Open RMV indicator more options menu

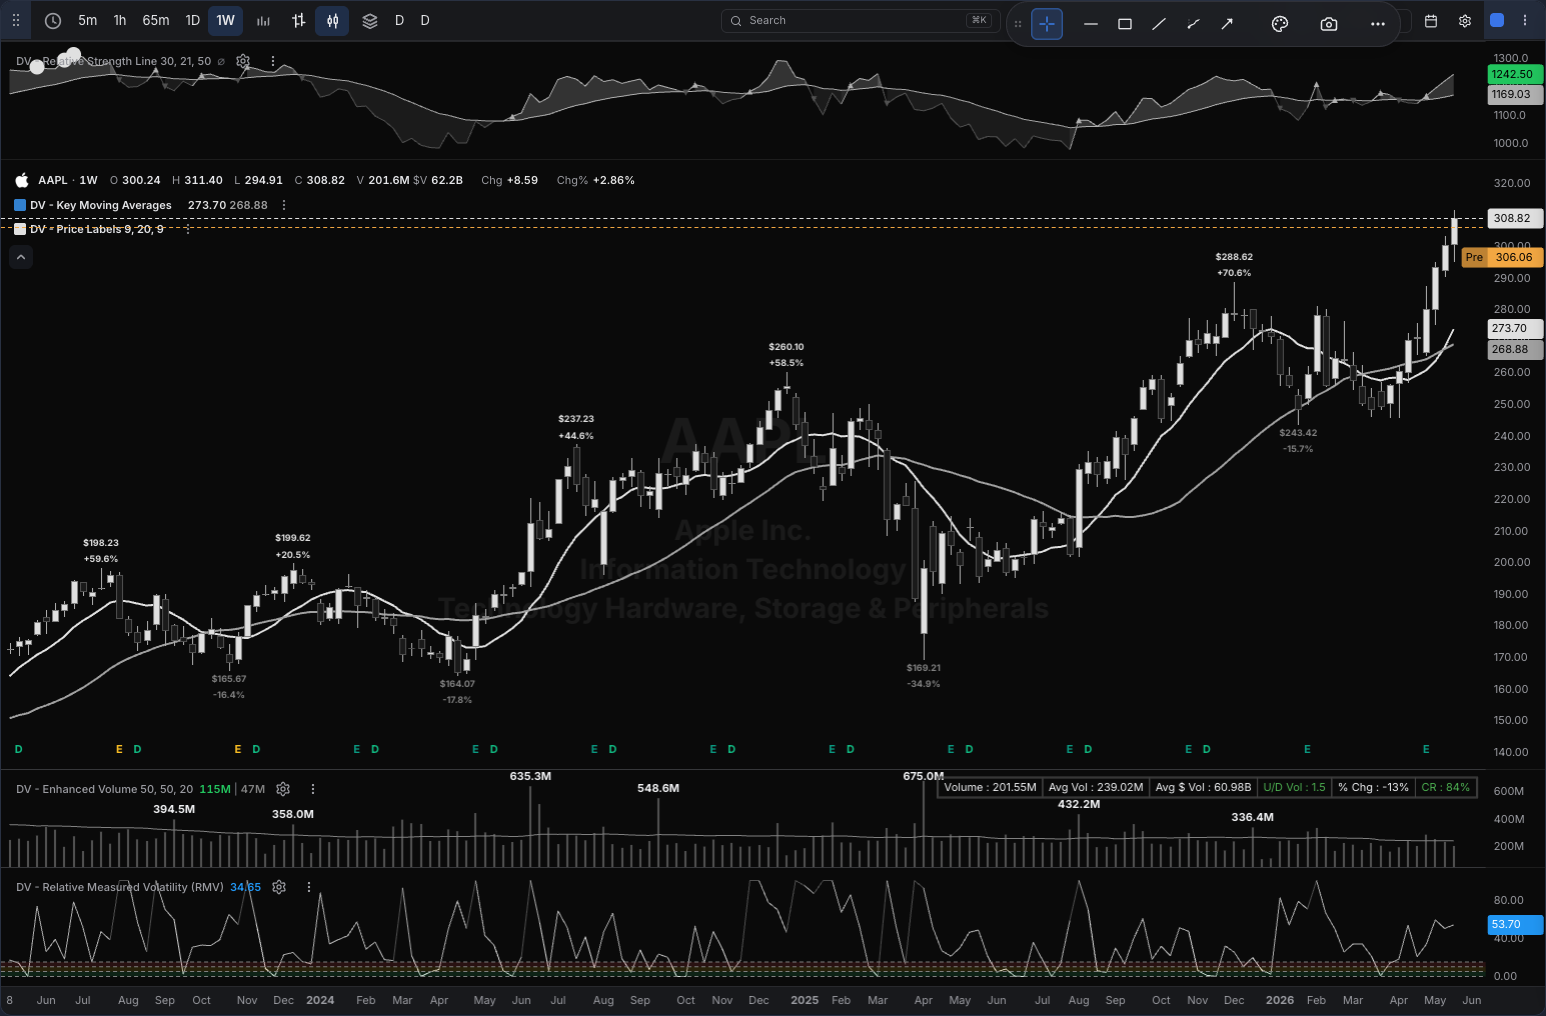coord(309,887)
